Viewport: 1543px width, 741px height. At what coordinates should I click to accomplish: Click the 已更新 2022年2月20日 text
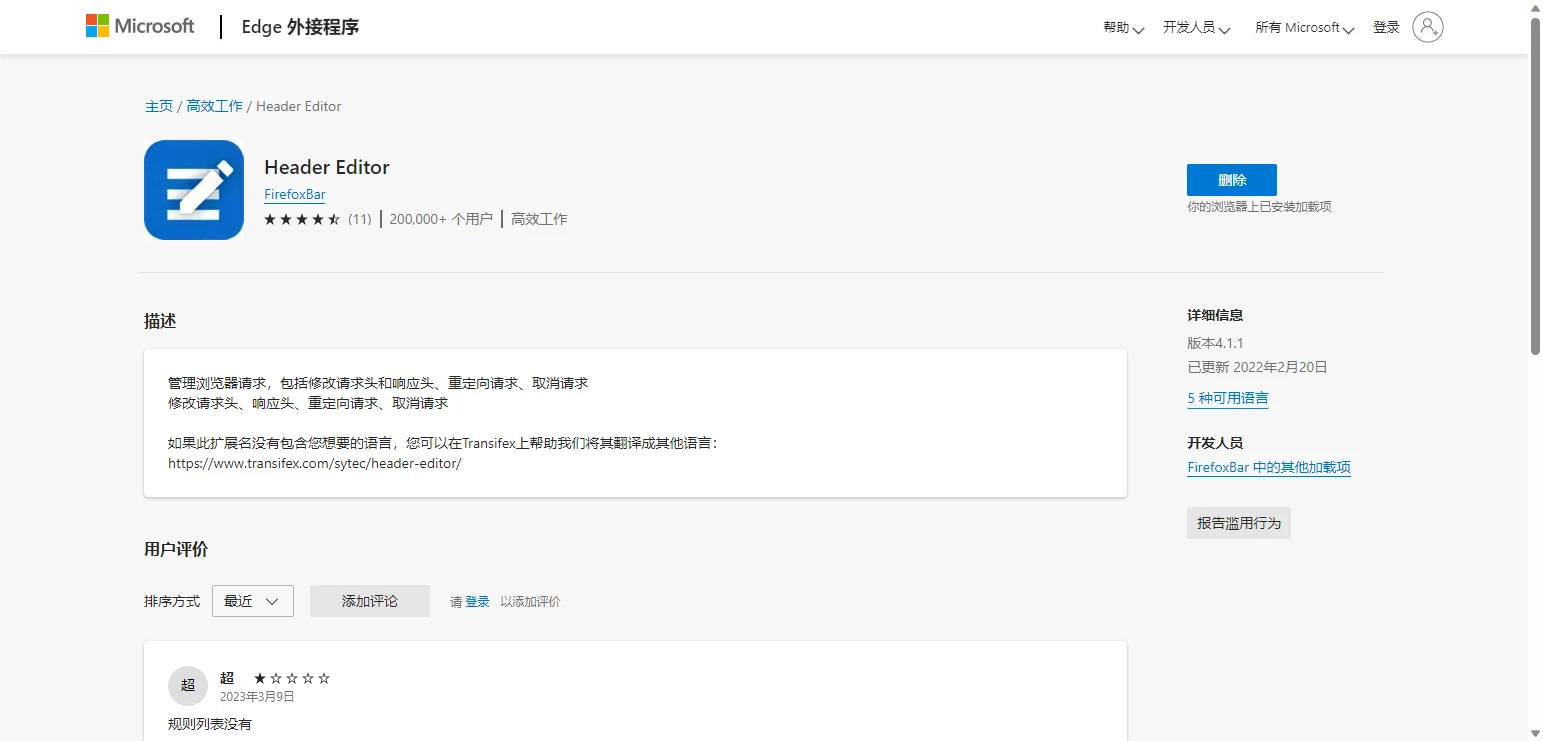(x=1257, y=367)
